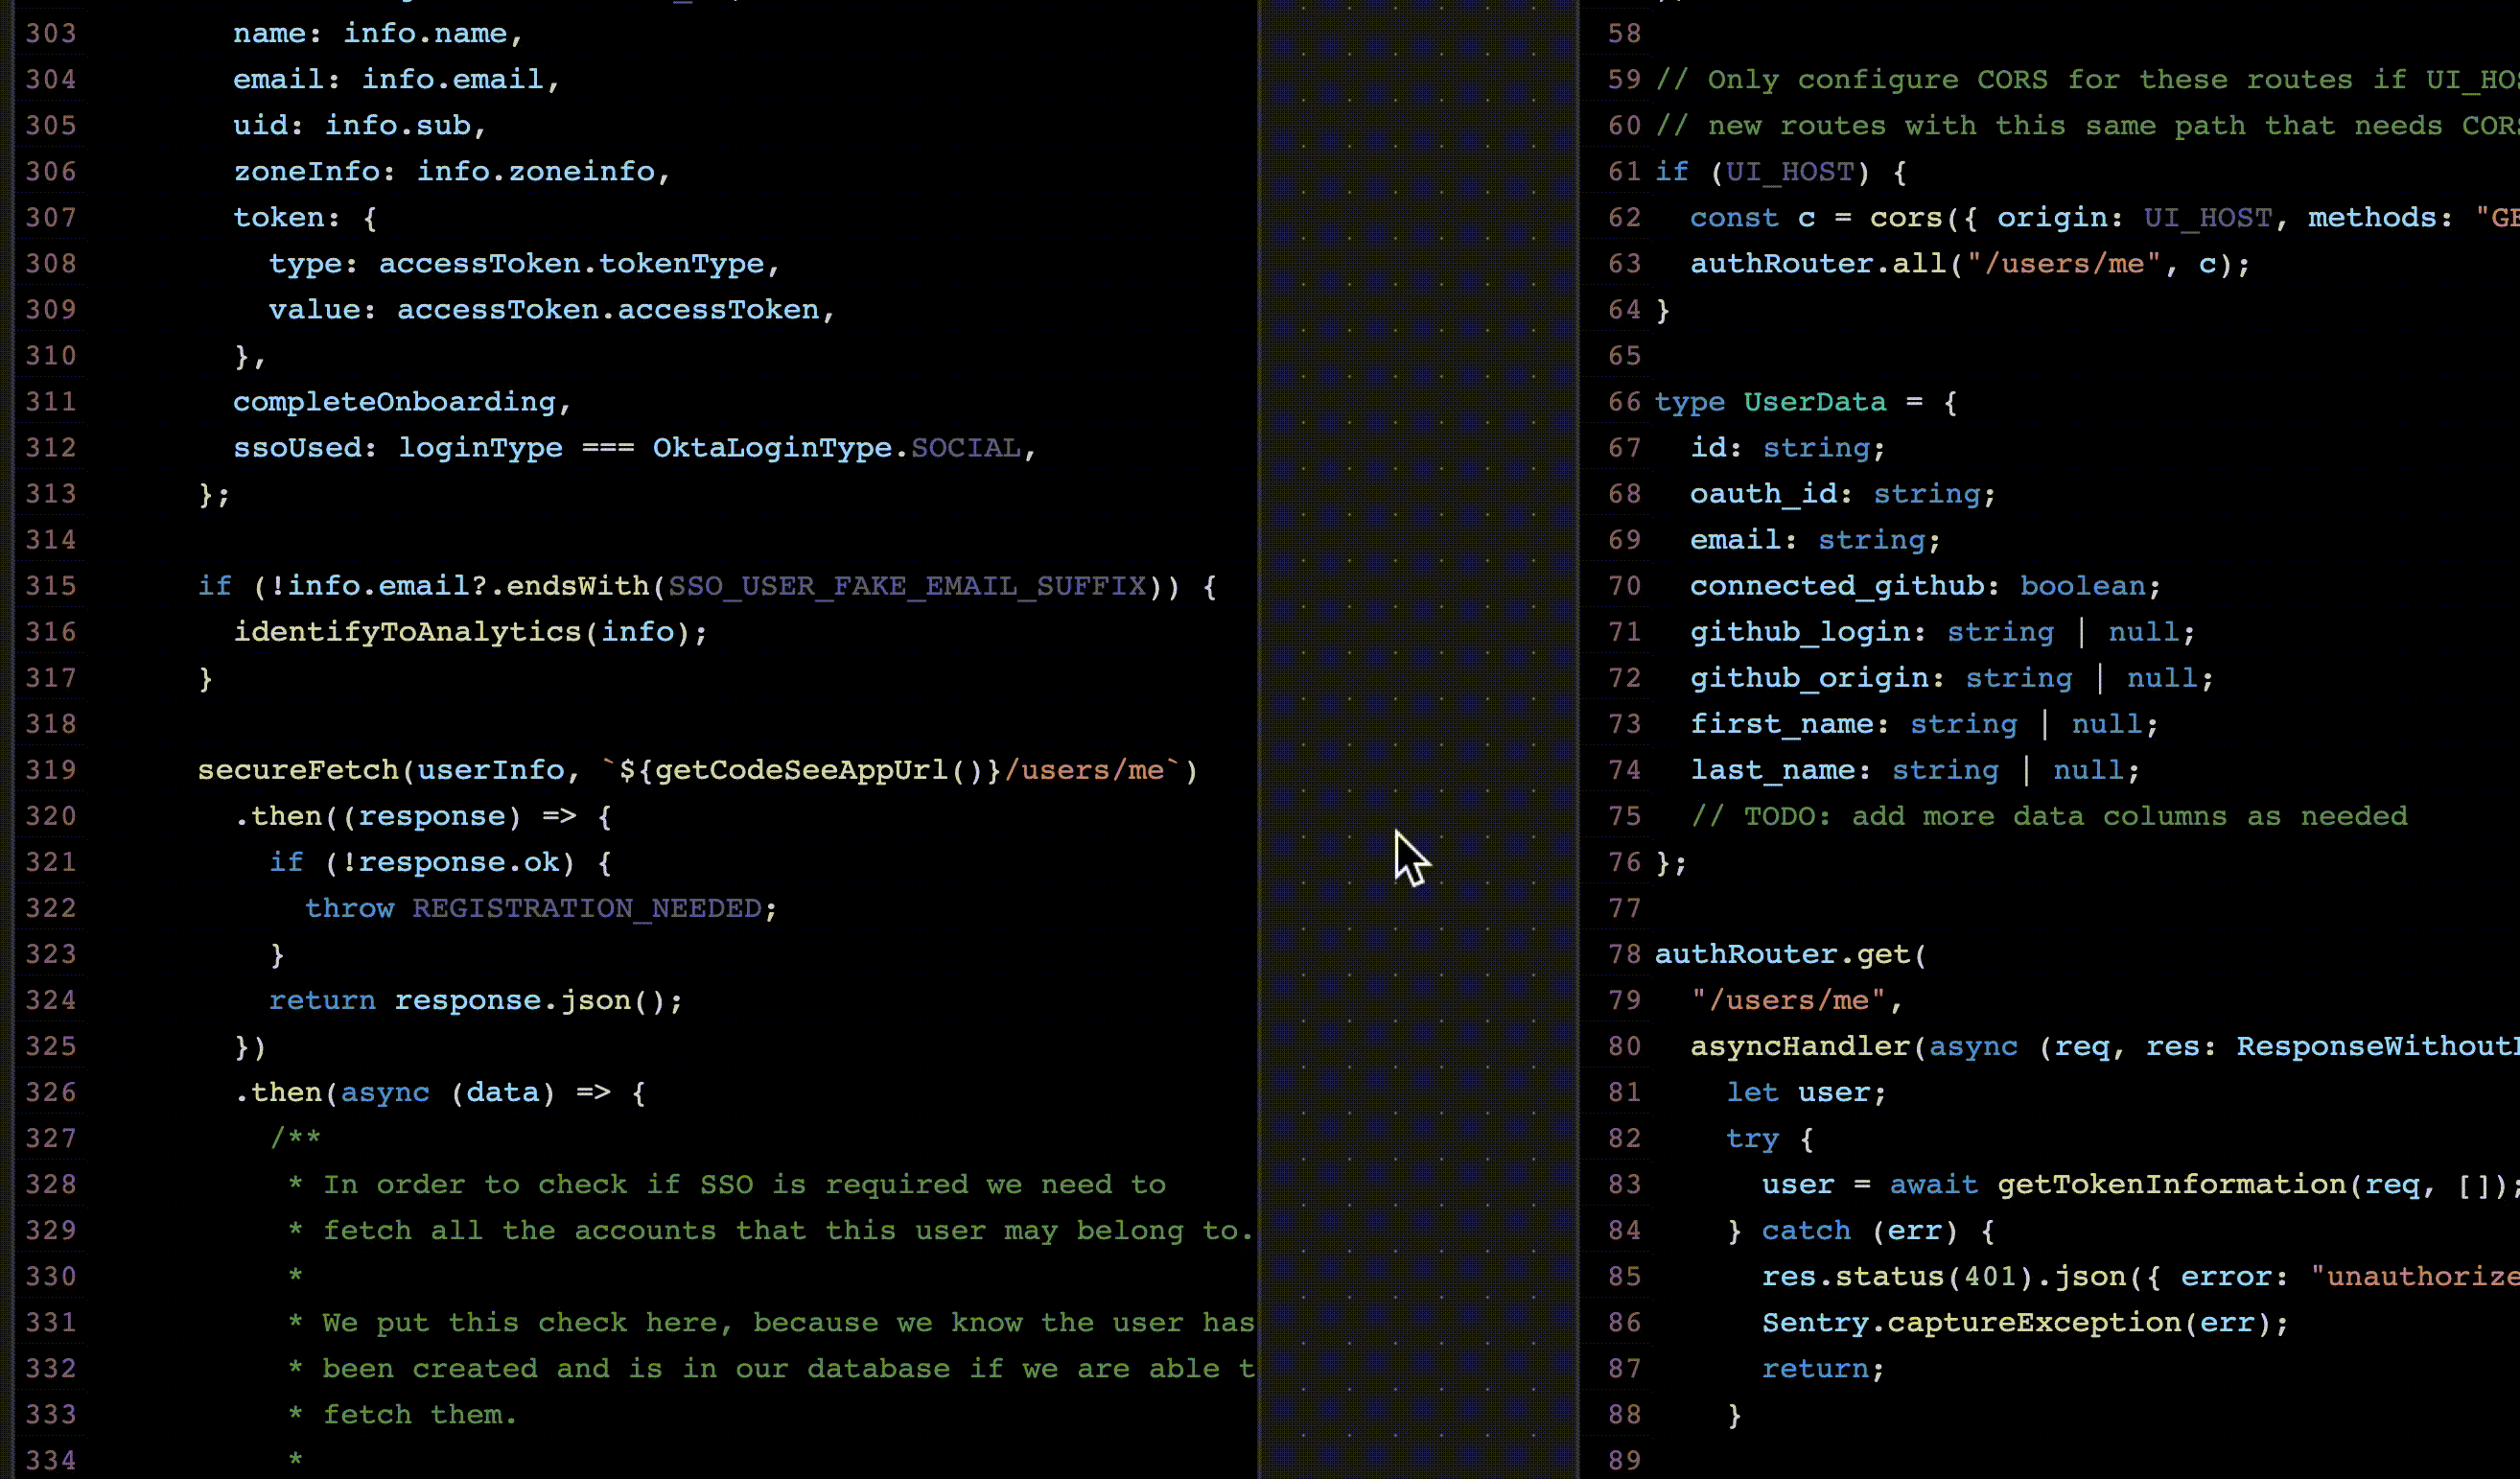
Task: Click line number 307 beside 'token: {'
Action: [51, 217]
